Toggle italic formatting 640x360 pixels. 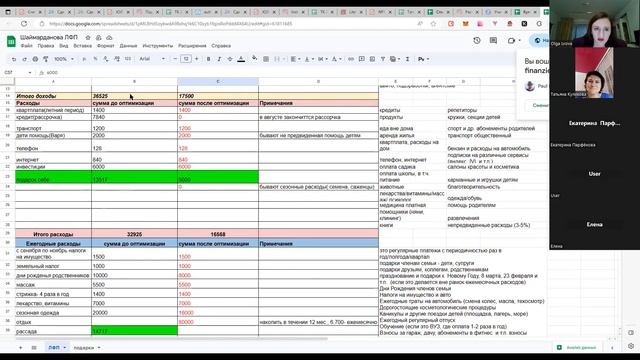tap(219, 59)
